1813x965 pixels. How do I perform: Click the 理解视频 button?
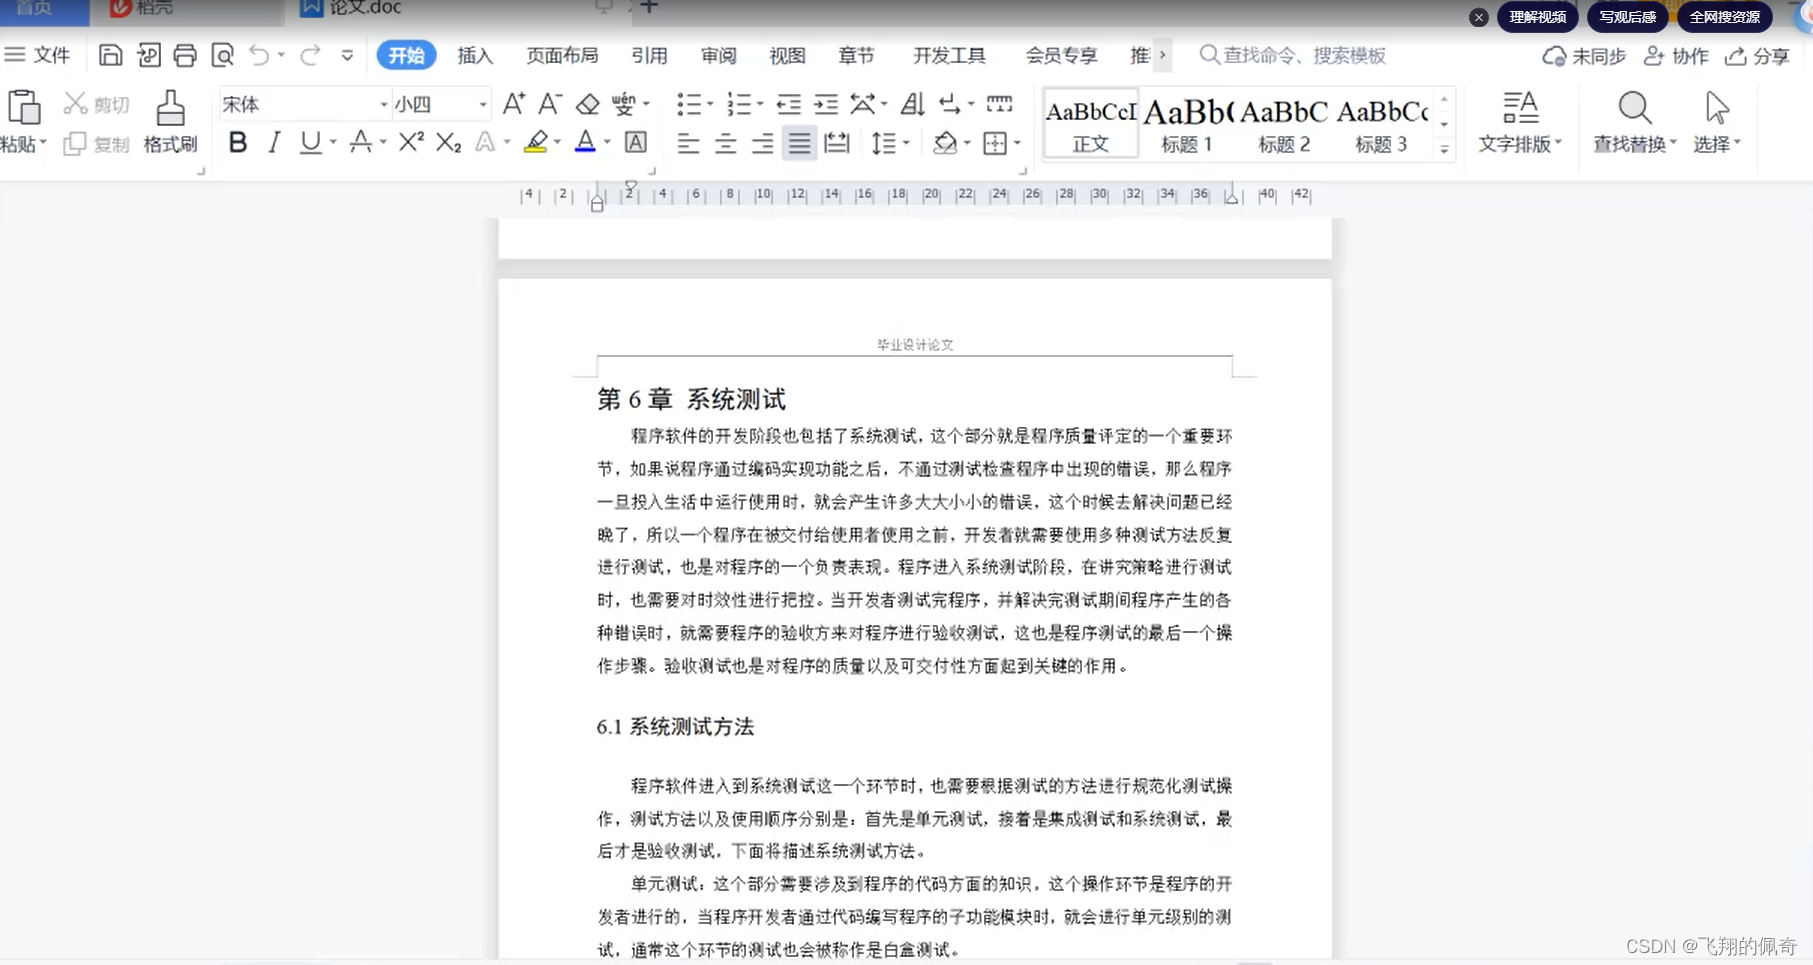[x=1538, y=17]
